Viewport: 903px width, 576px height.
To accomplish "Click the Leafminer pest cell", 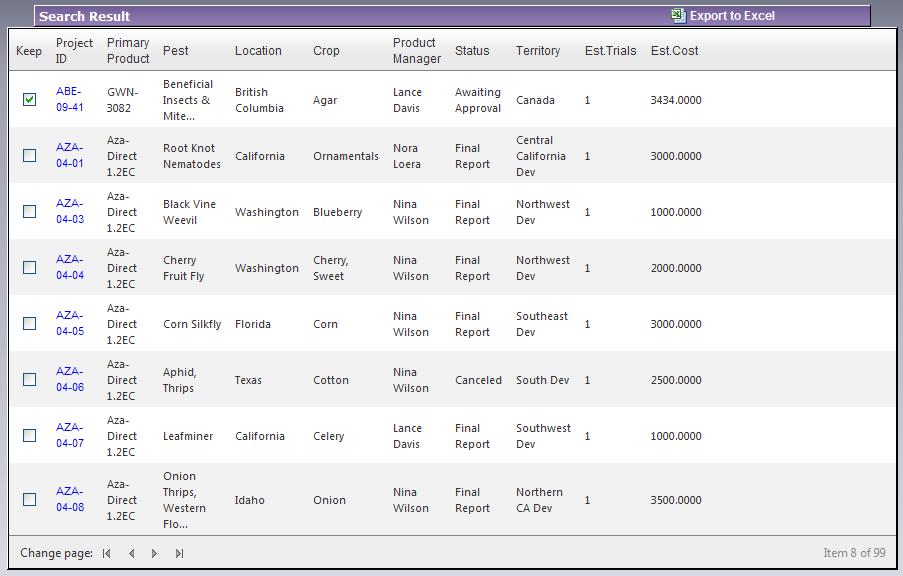I will coord(188,435).
